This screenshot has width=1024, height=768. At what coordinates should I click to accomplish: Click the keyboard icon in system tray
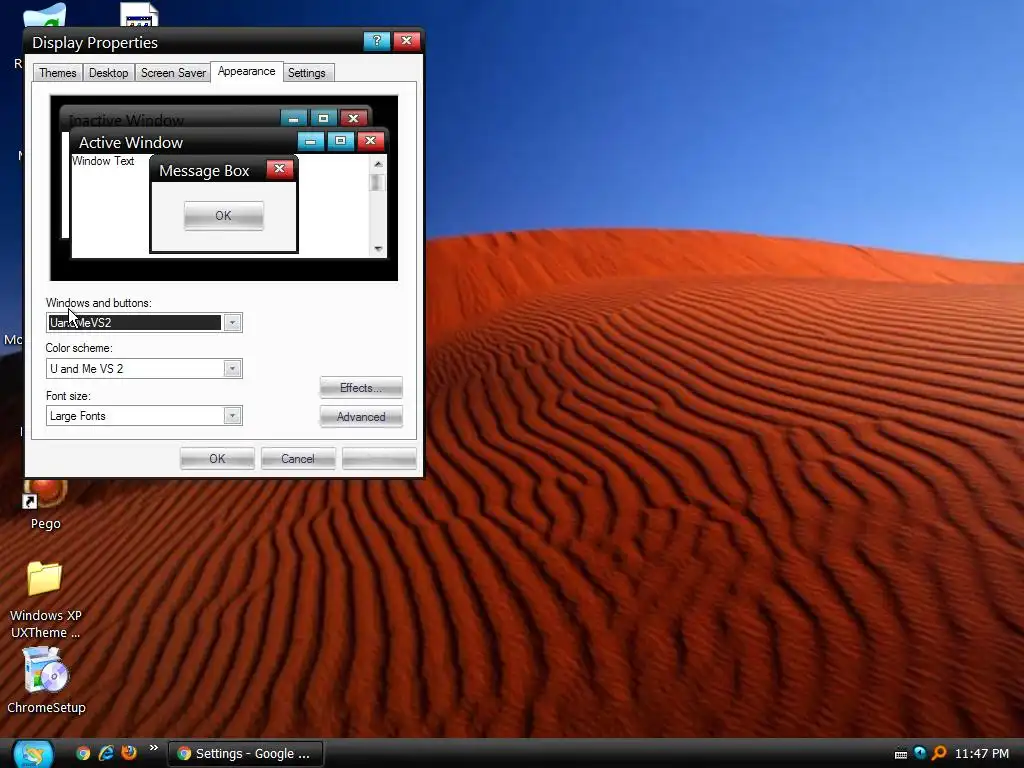tap(901, 754)
